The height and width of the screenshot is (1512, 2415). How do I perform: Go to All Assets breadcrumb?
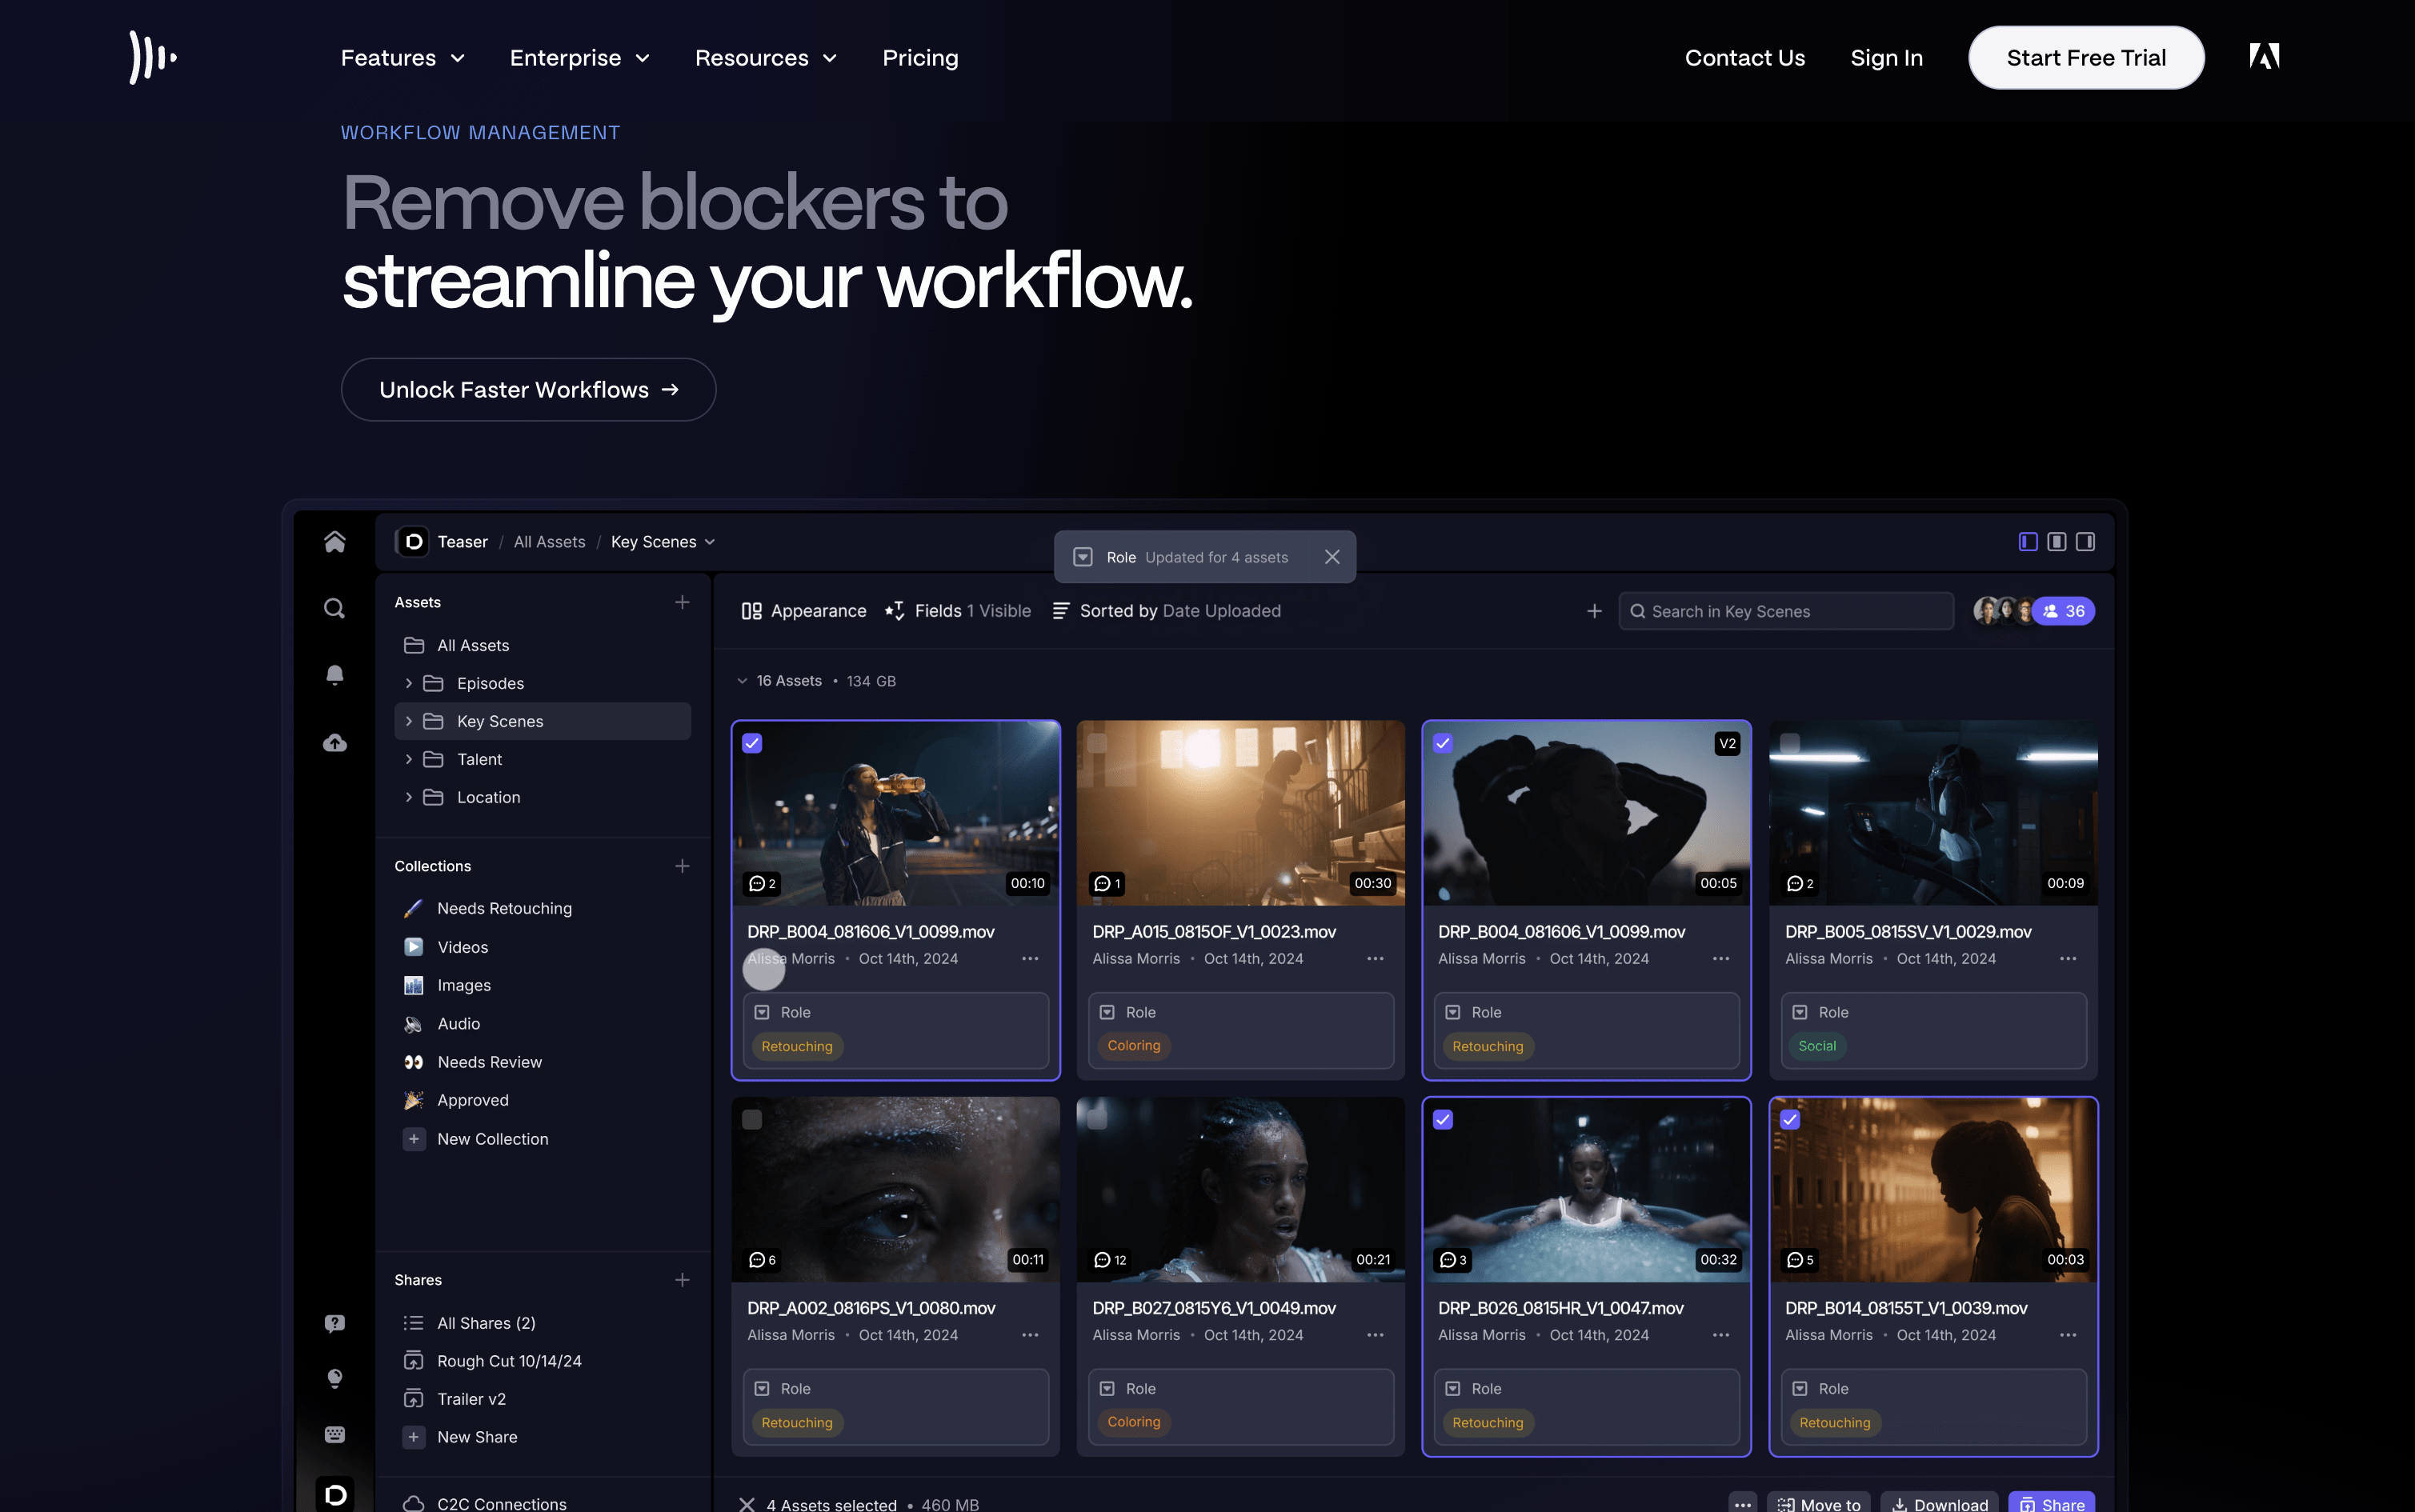(549, 541)
